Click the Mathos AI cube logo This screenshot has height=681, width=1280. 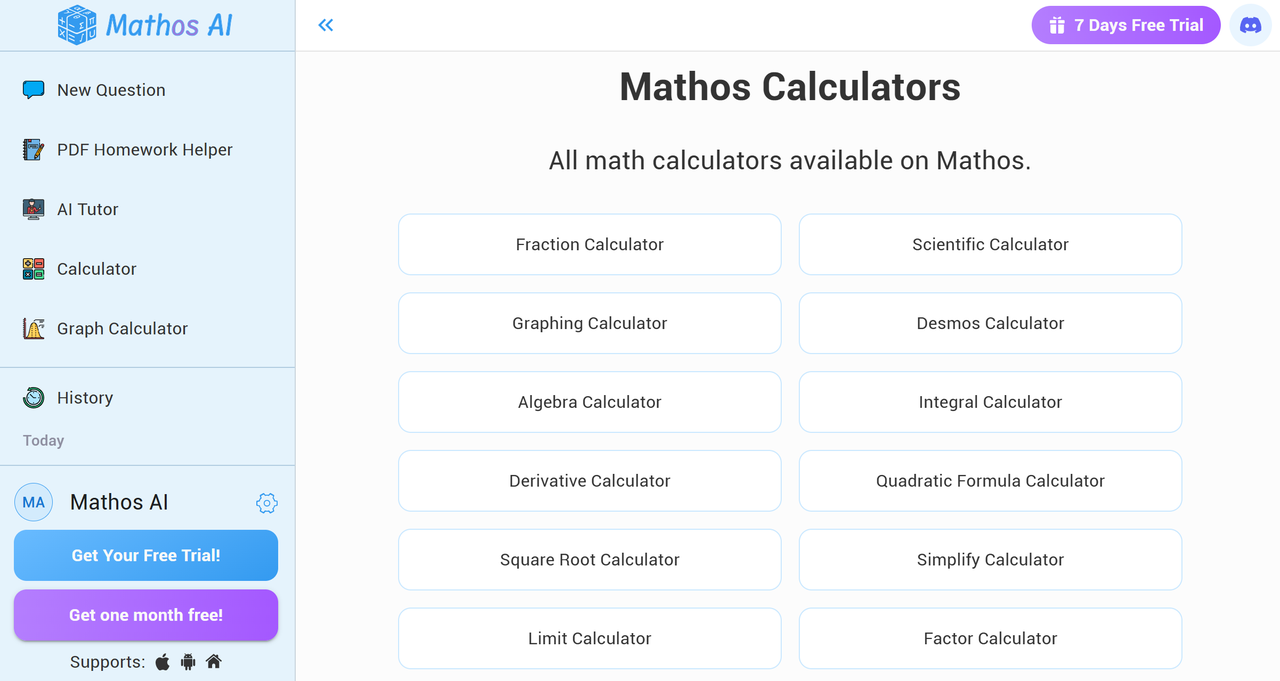[x=76, y=24]
